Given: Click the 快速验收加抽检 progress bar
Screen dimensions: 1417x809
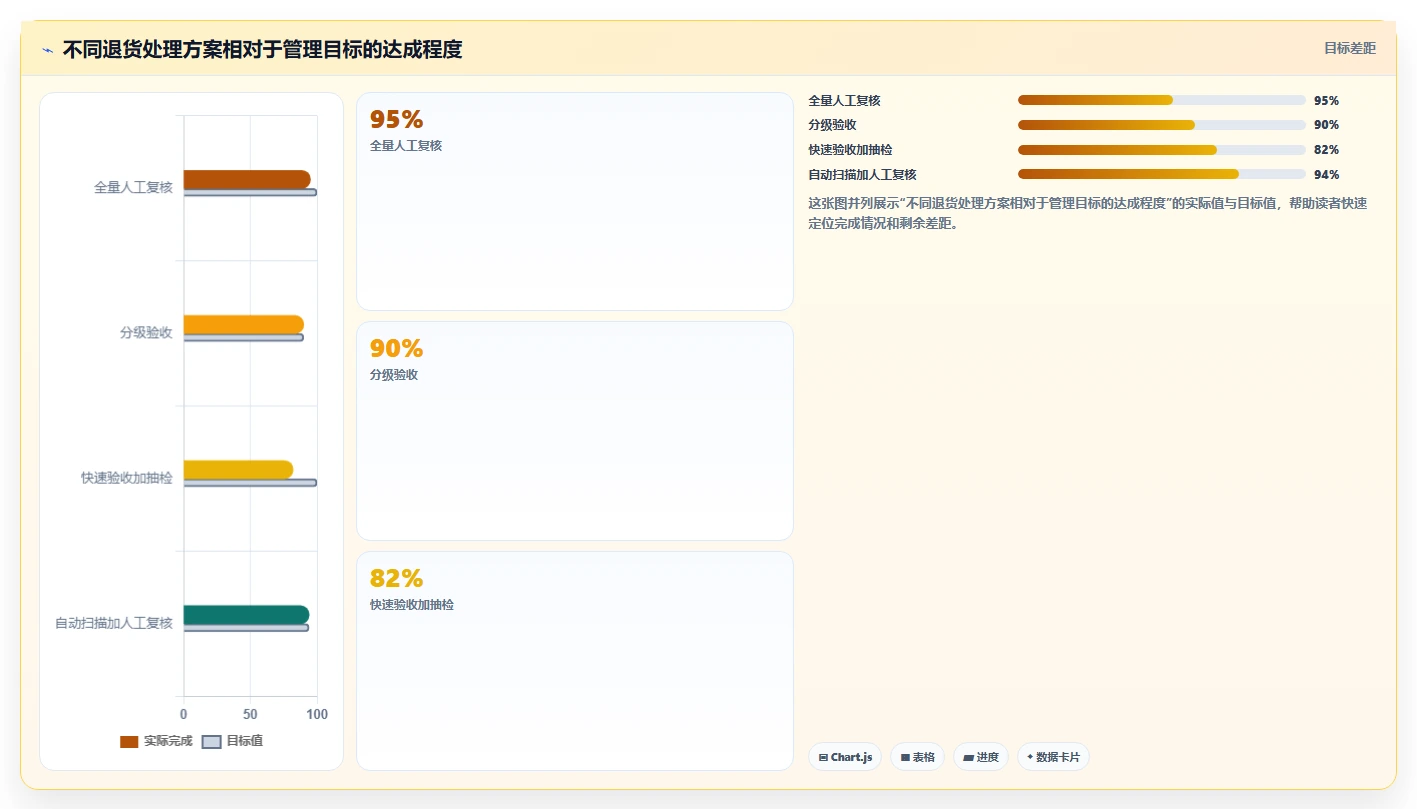Looking at the screenshot, I should (1161, 150).
